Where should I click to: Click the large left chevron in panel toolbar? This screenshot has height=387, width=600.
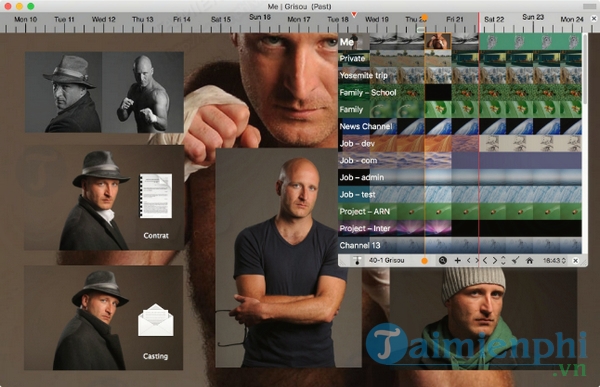(485, 260)
